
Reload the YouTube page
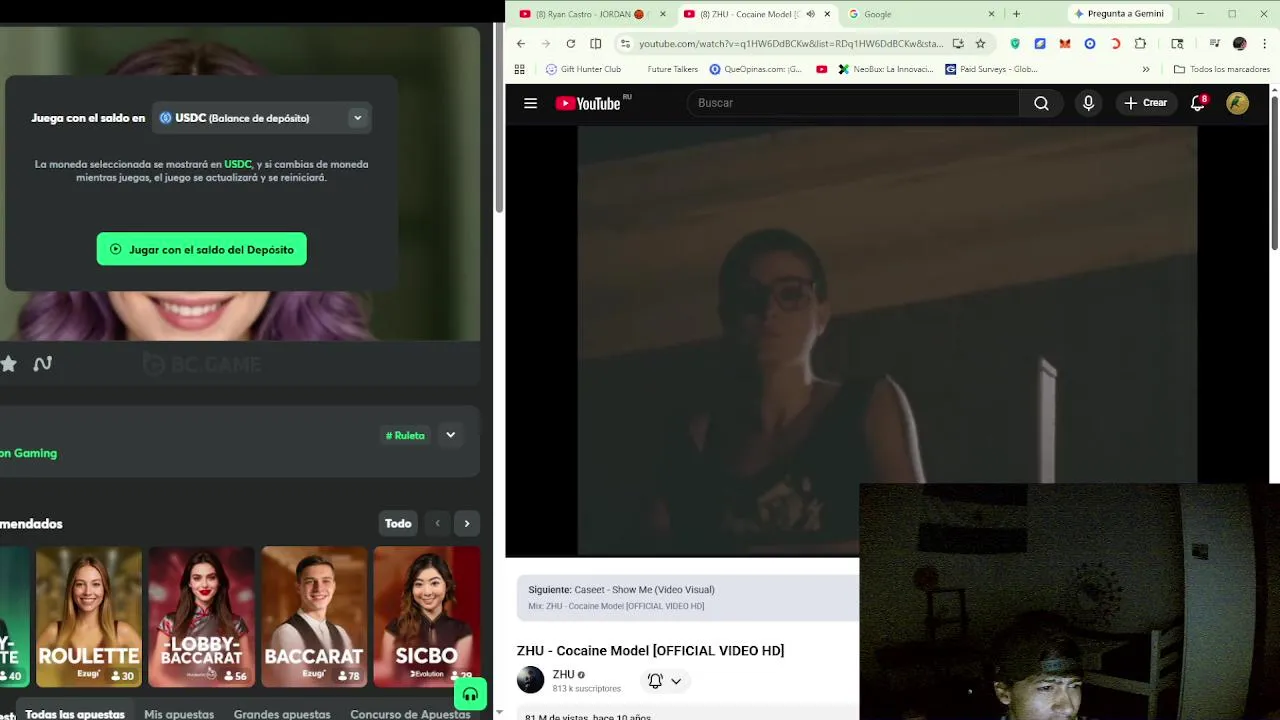tap(570, 43)
